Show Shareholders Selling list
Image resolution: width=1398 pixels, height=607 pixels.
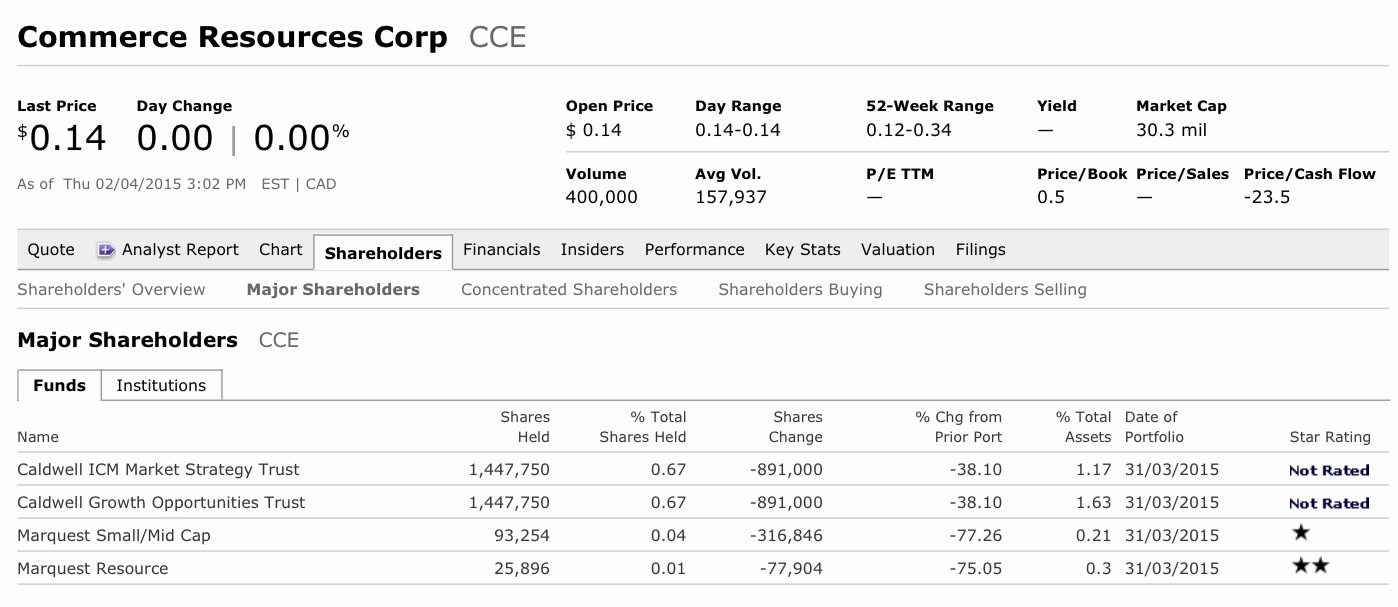tap(1004, 290)
